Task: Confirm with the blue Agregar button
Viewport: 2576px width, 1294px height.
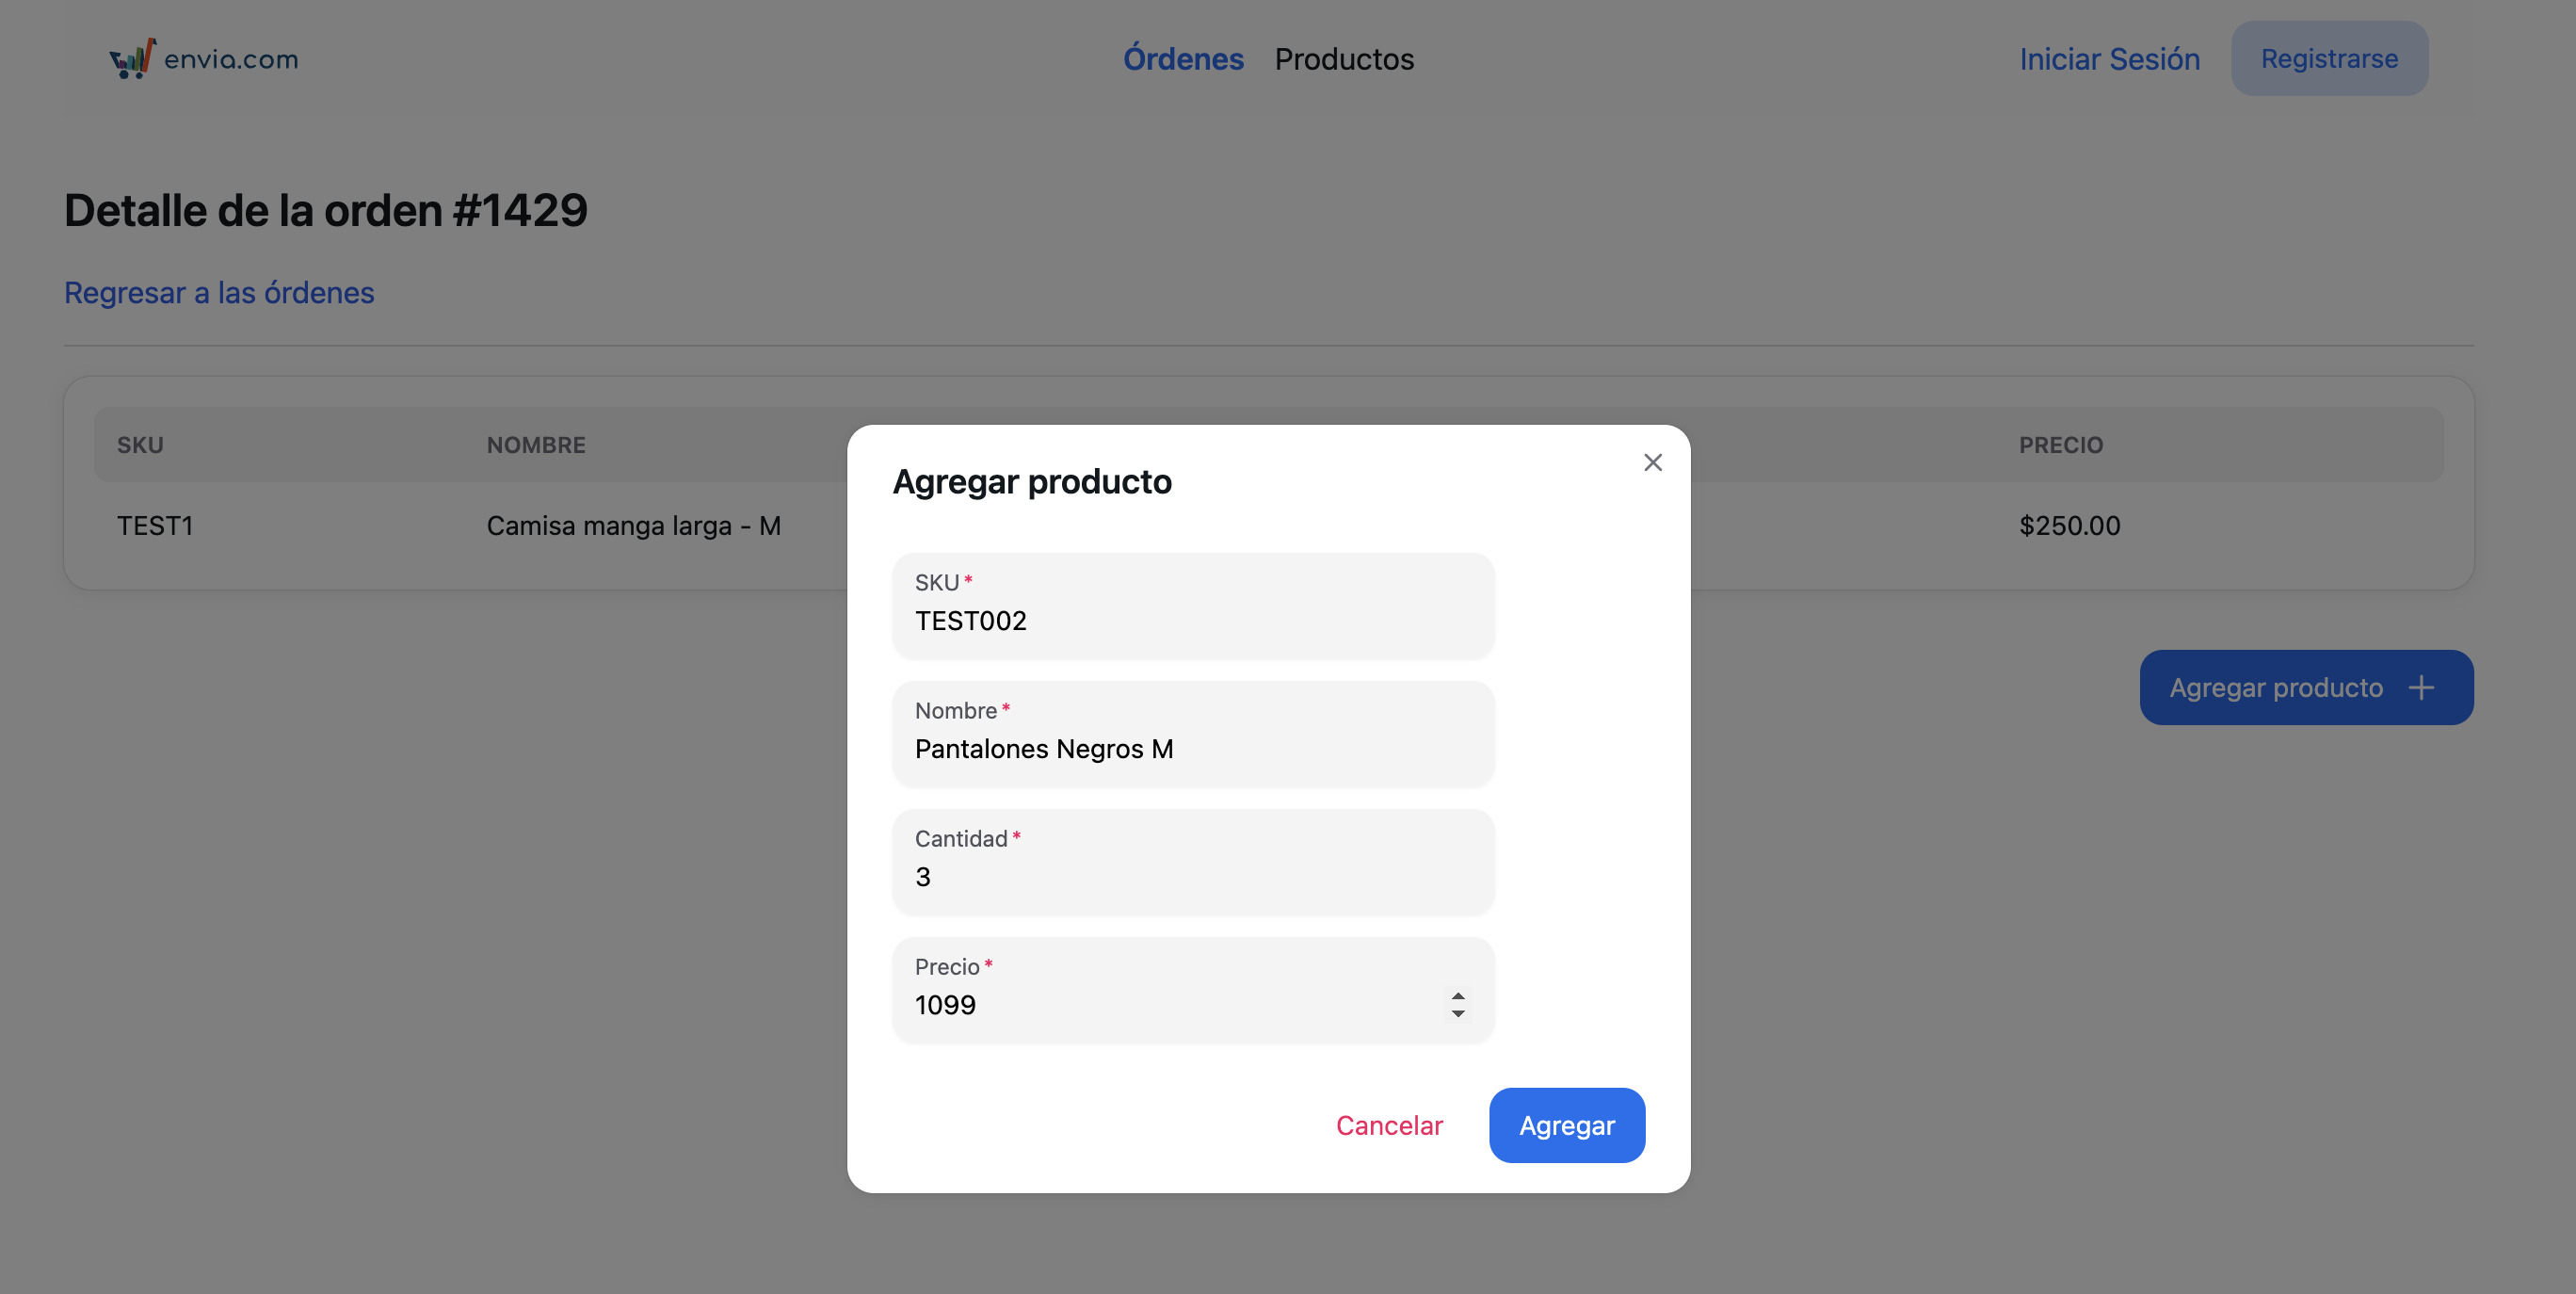Action: click(x=1566, y=1125)
